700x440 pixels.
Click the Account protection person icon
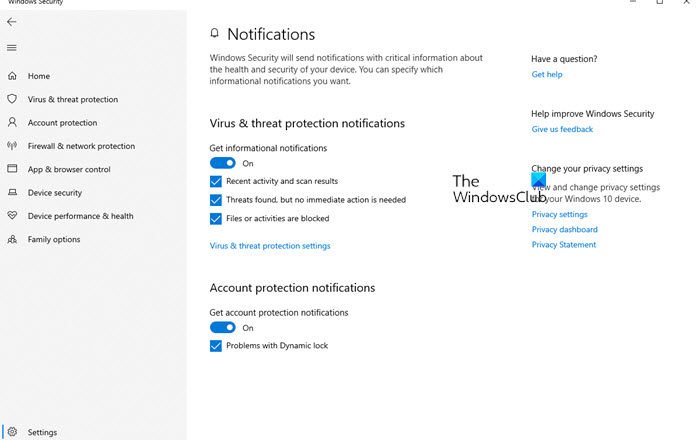[12, 123]
